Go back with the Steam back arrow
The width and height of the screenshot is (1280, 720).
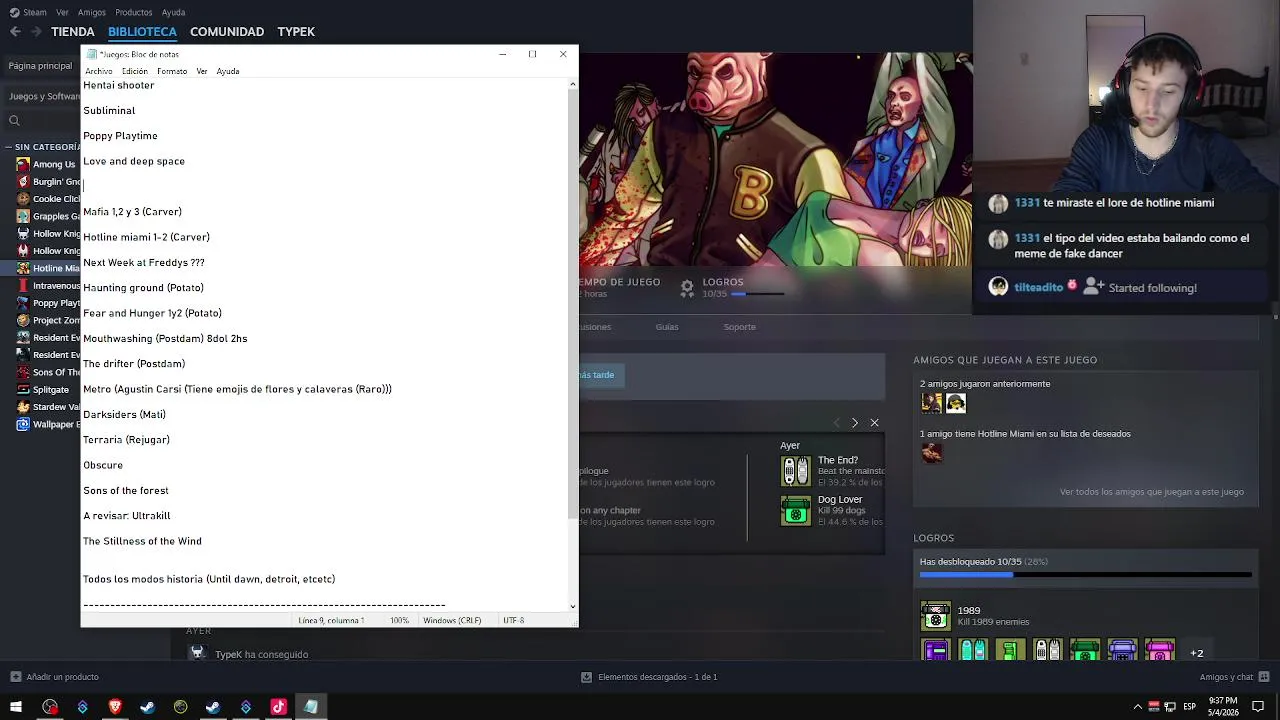(15, 32)
